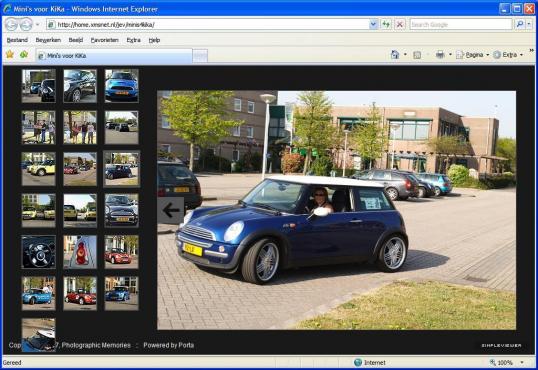Click the 100% zoom level button
This screenshot has width=538, height=370.
502,362
